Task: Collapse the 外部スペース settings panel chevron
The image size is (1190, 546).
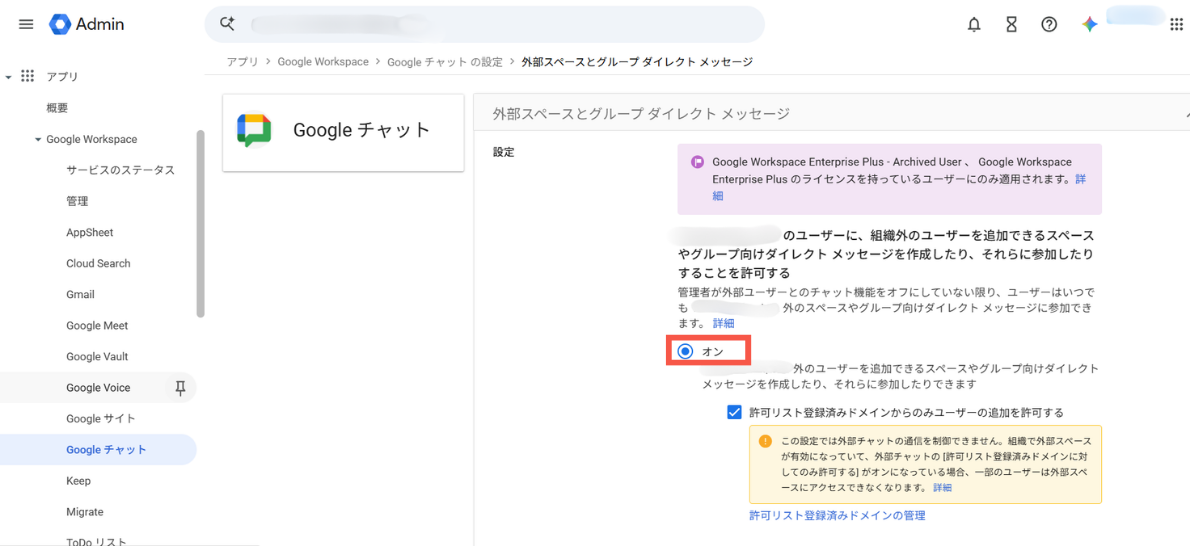Action: (x=1186, y=114)
